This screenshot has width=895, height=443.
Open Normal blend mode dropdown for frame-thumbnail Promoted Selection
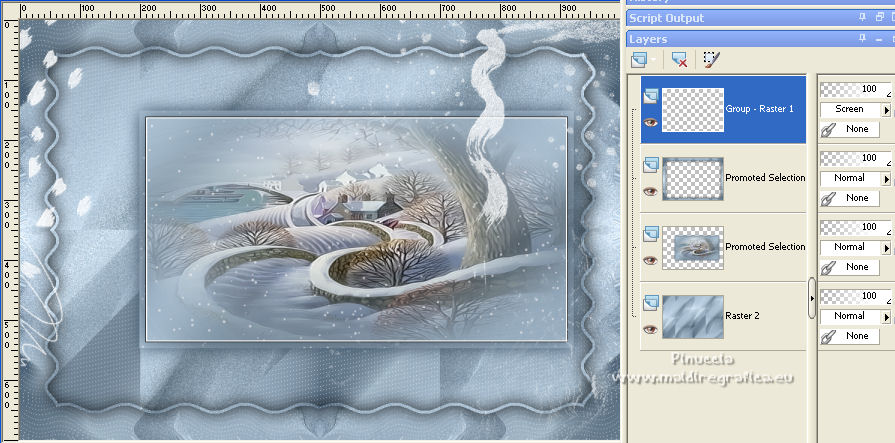[x=886, y=178]
